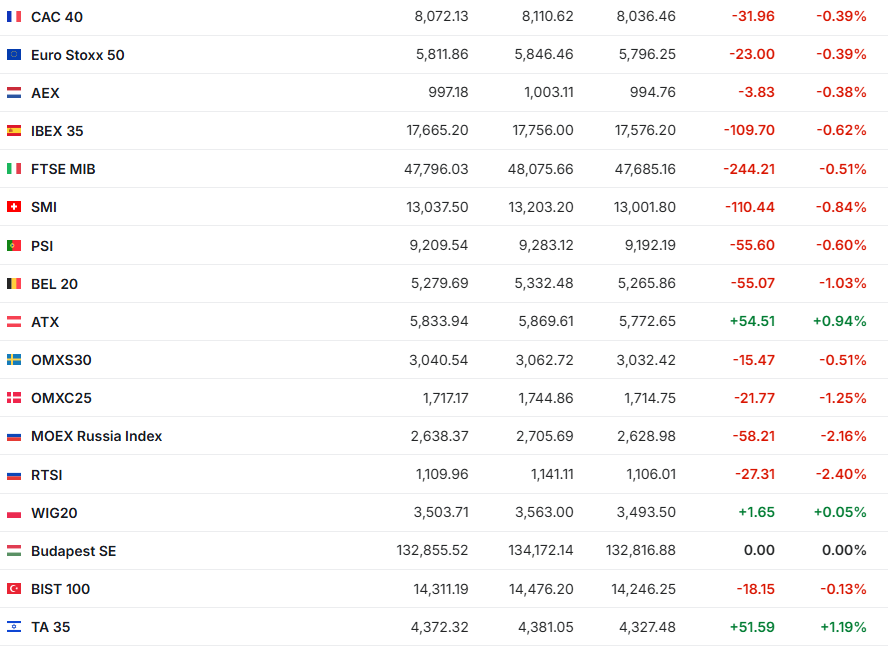Click the Spain flag icon beside IBEX 35
Screen dimensions: 888x647
(14, 131)
